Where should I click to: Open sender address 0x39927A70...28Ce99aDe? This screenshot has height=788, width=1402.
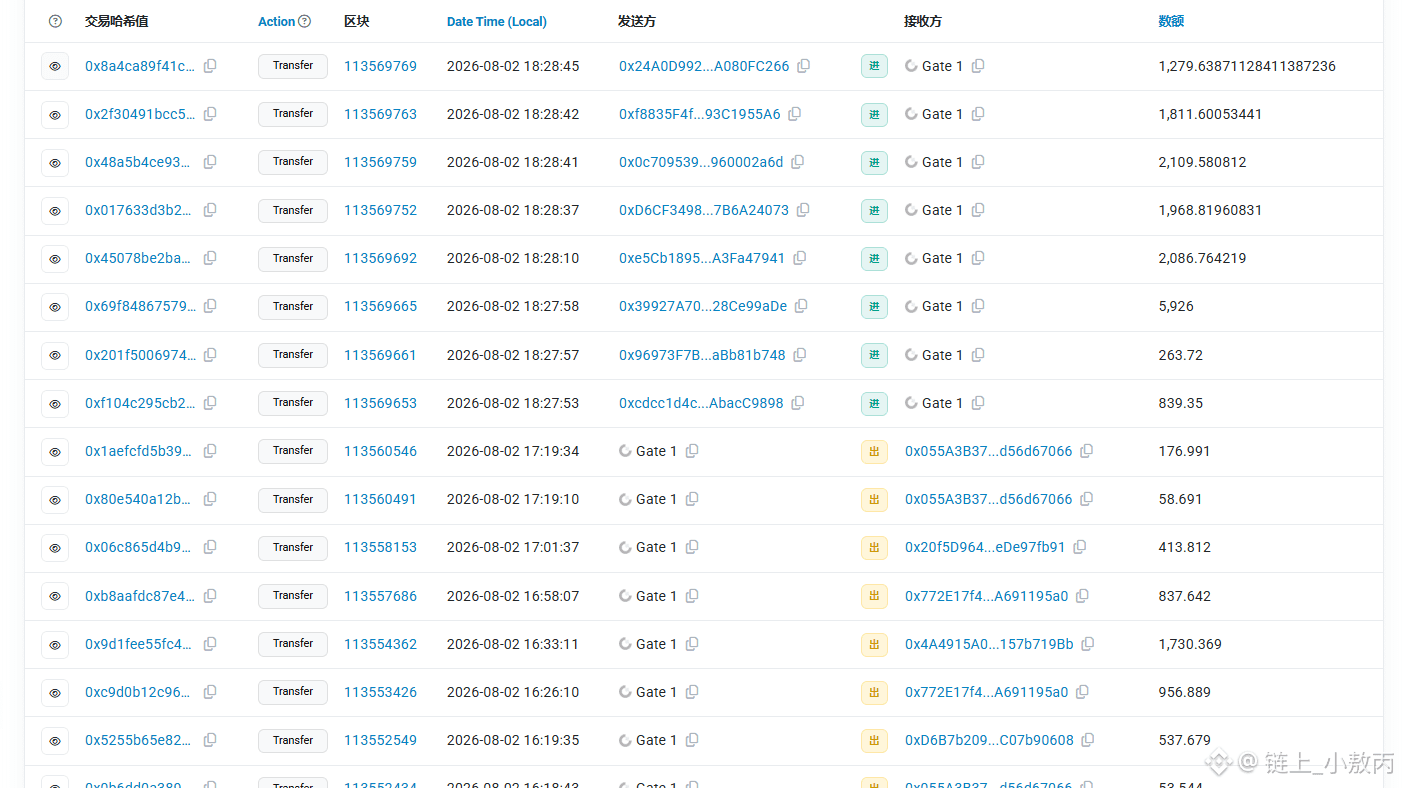point(703,306)
